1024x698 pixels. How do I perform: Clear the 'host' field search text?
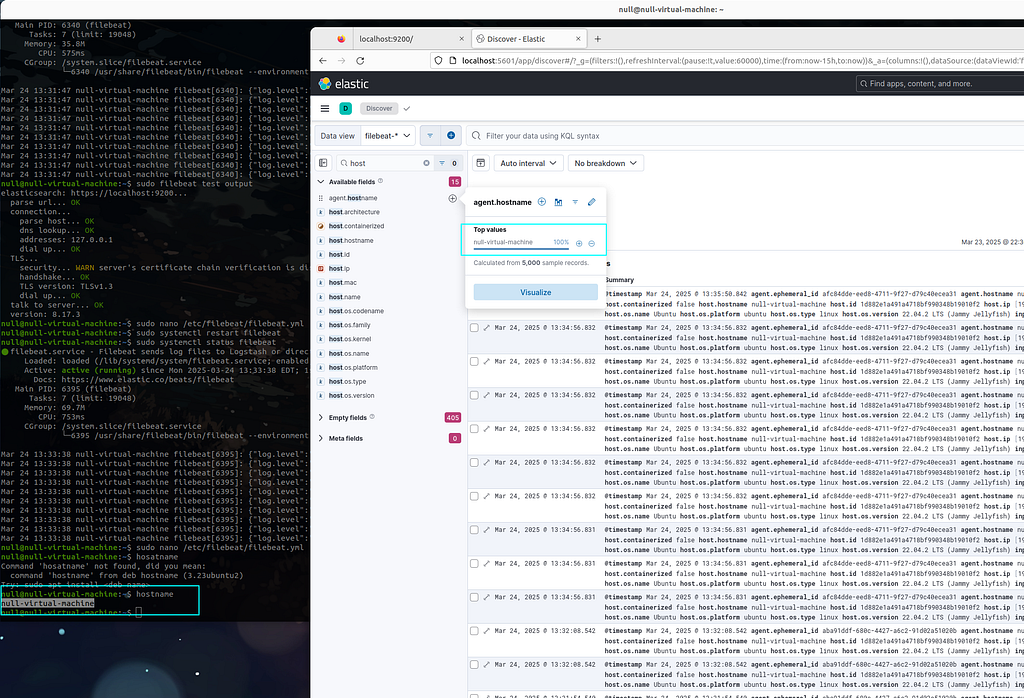(426, 163)
